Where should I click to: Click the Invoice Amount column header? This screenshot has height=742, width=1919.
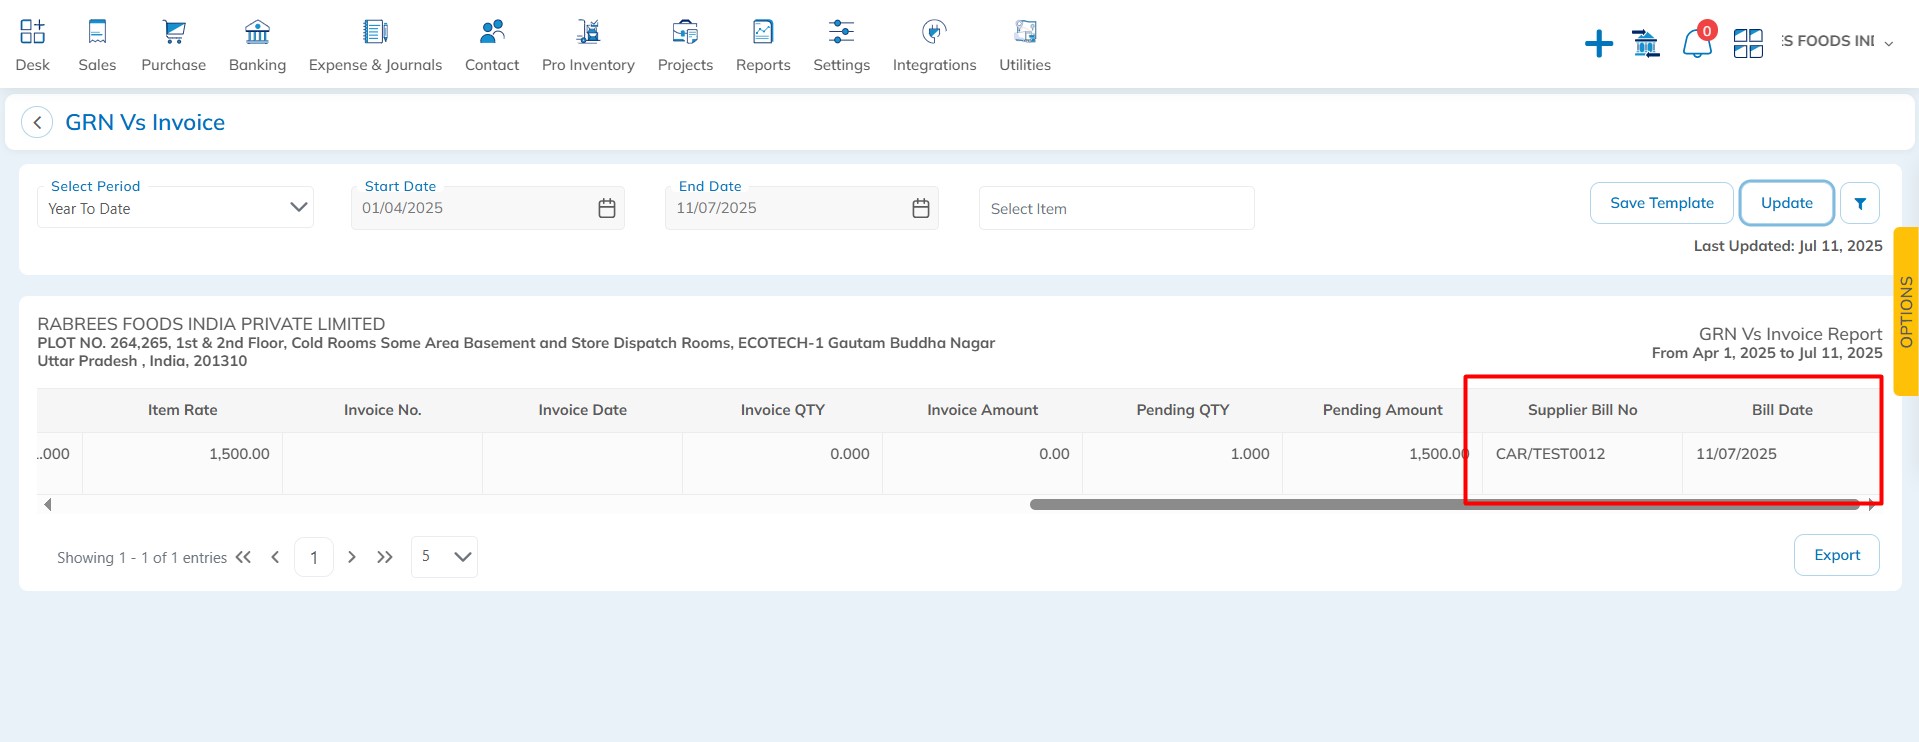click(x=982, y=410)
